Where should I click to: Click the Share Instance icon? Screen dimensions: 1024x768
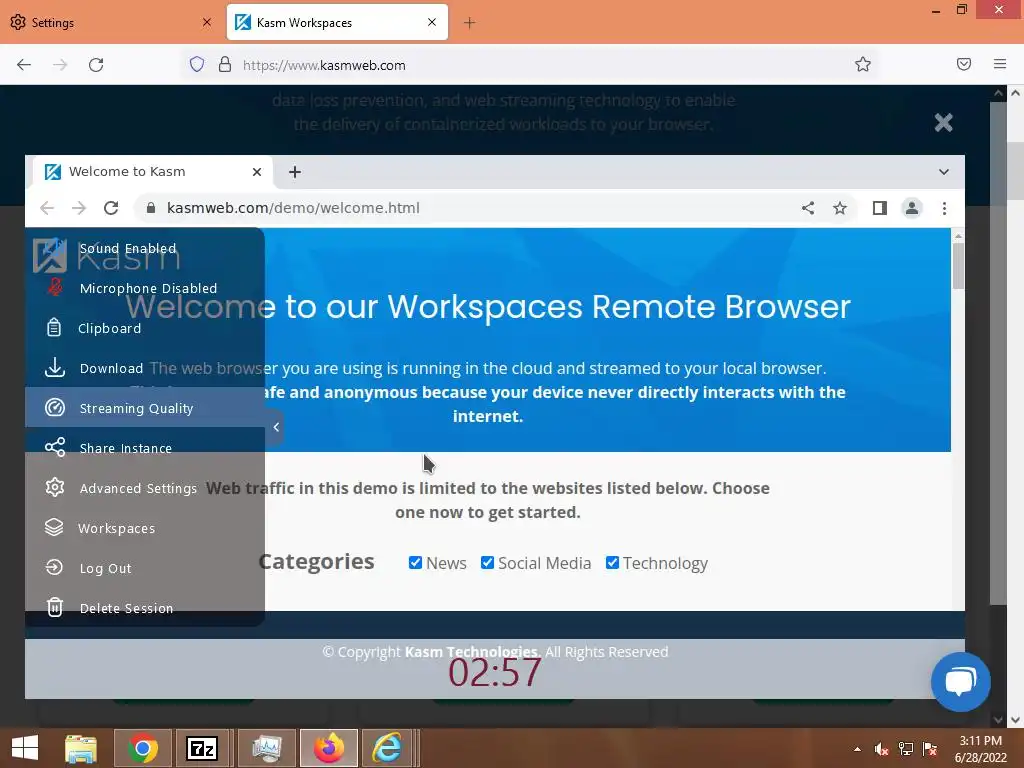coord(55,447)
